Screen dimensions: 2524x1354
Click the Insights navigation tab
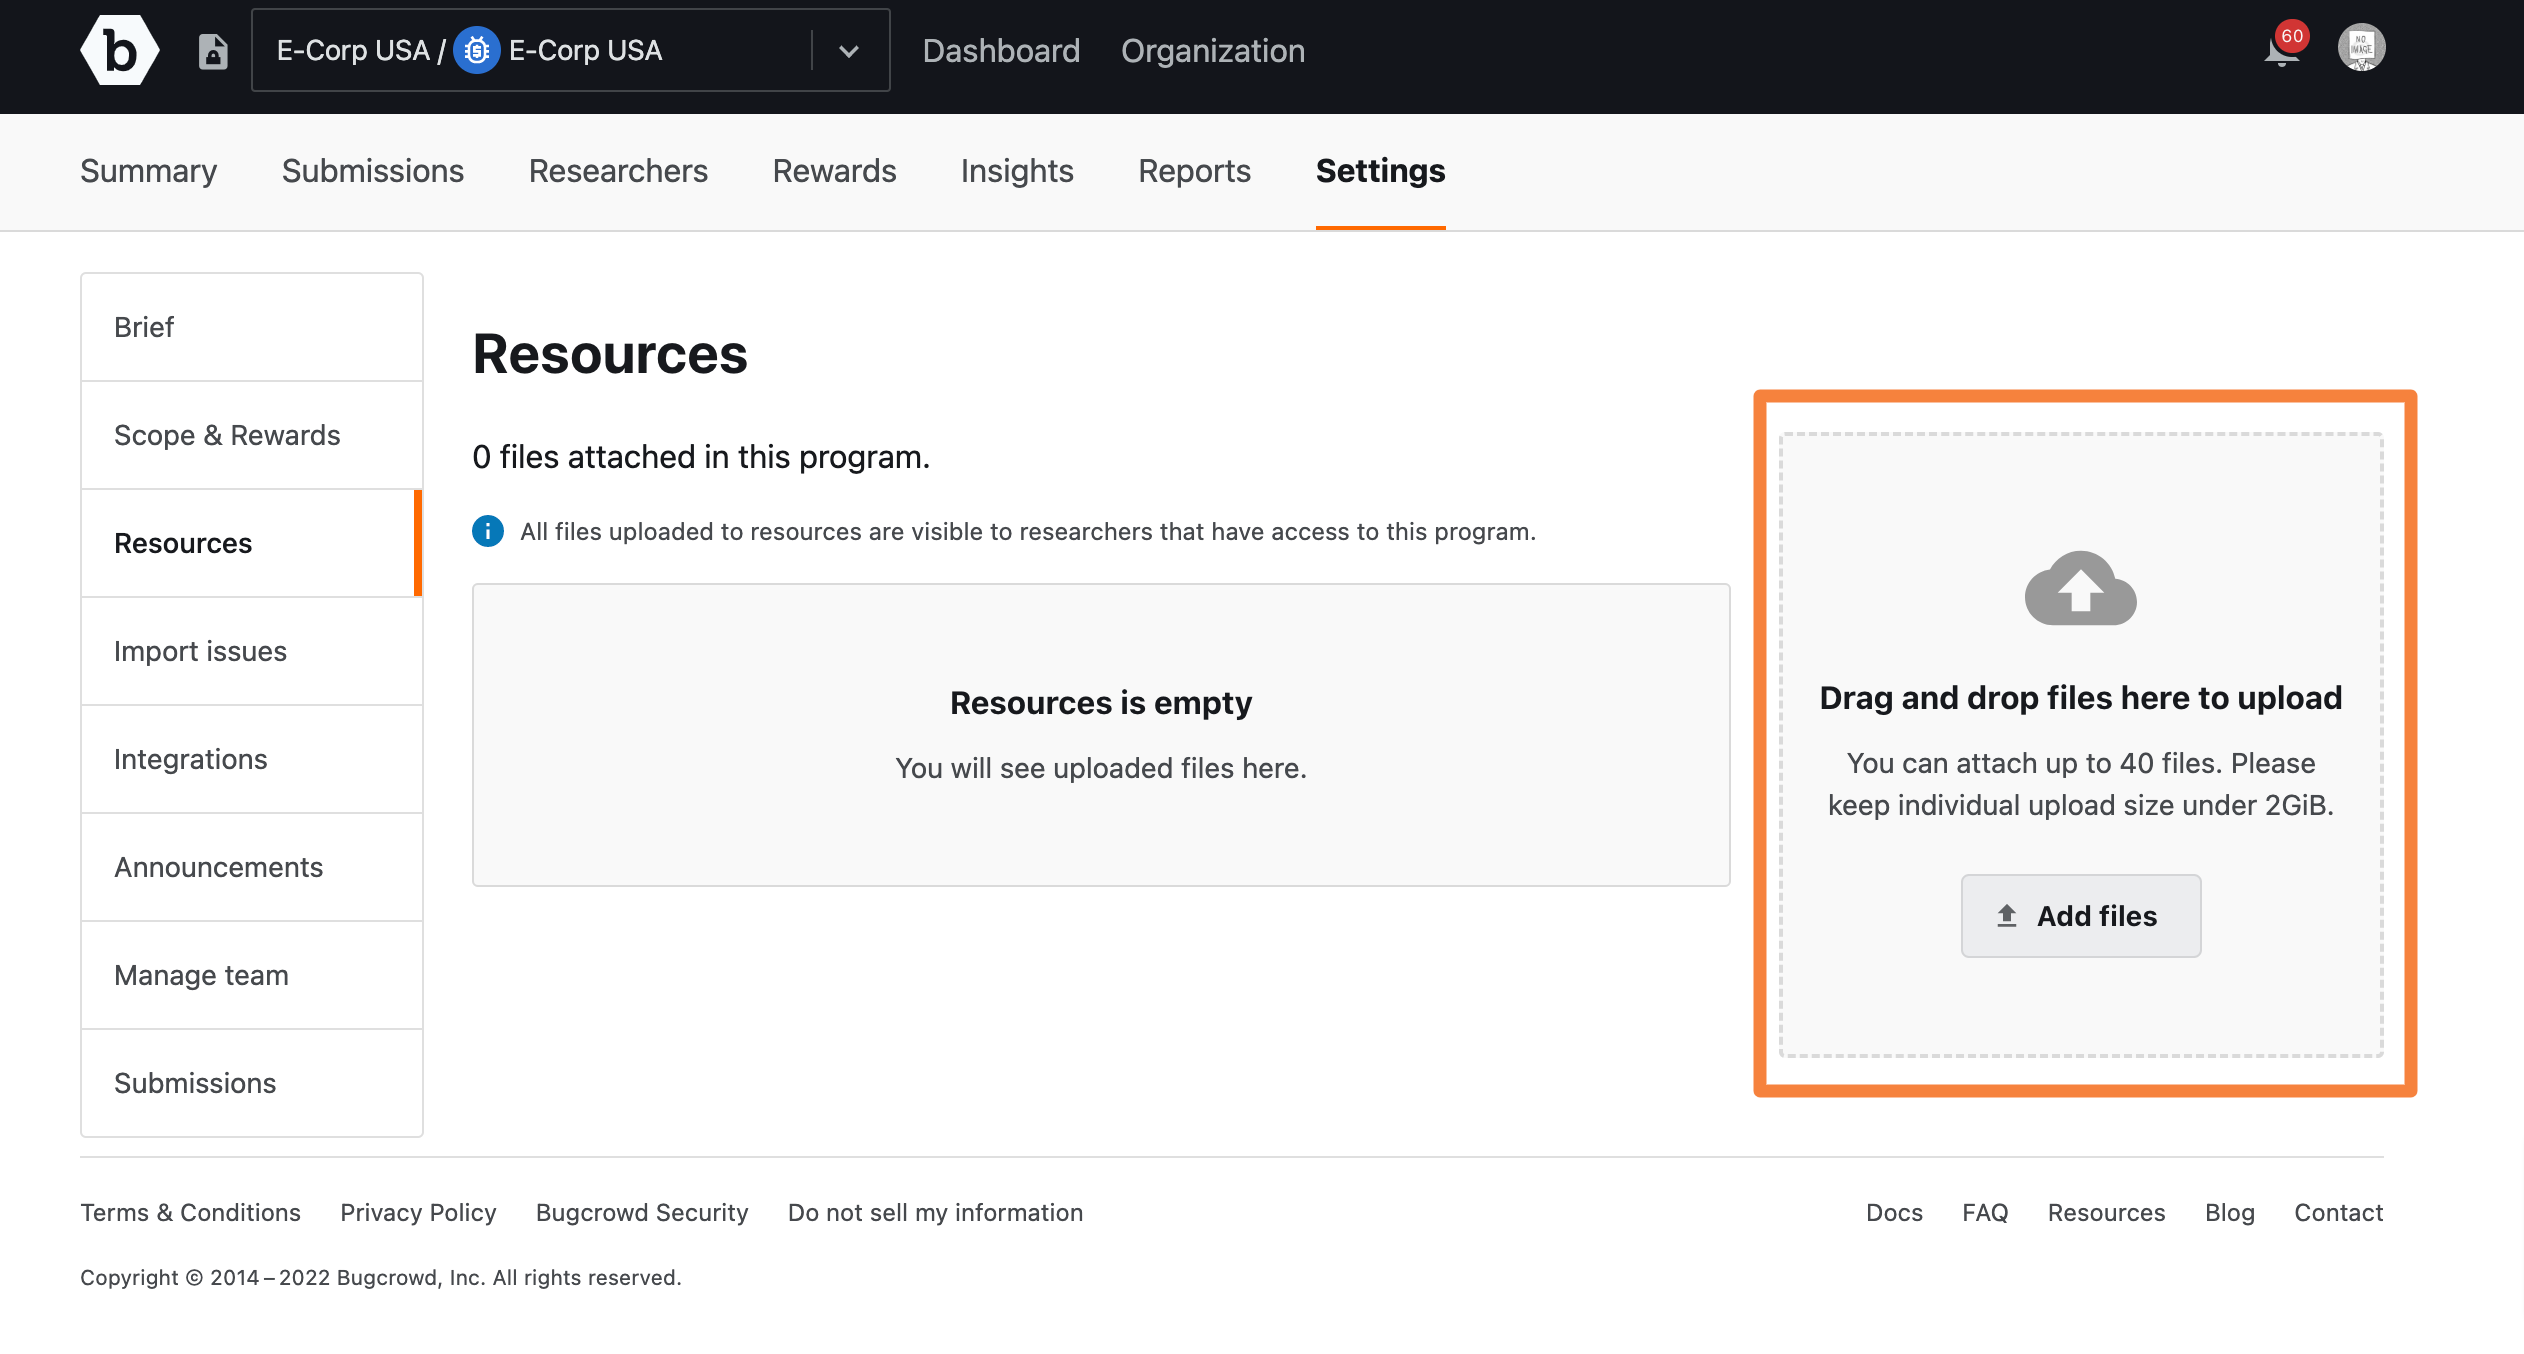(x=1017, y=169)
